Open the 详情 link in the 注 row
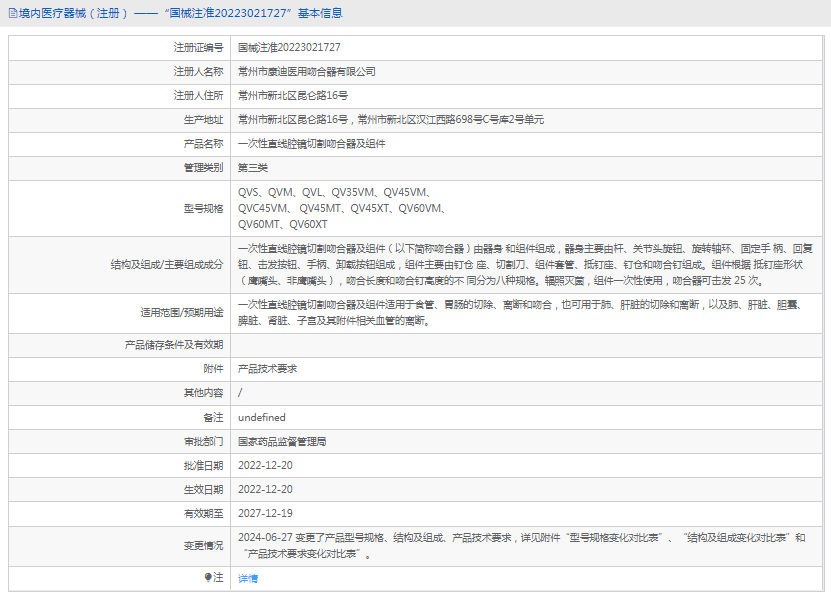 click(247, 578)
